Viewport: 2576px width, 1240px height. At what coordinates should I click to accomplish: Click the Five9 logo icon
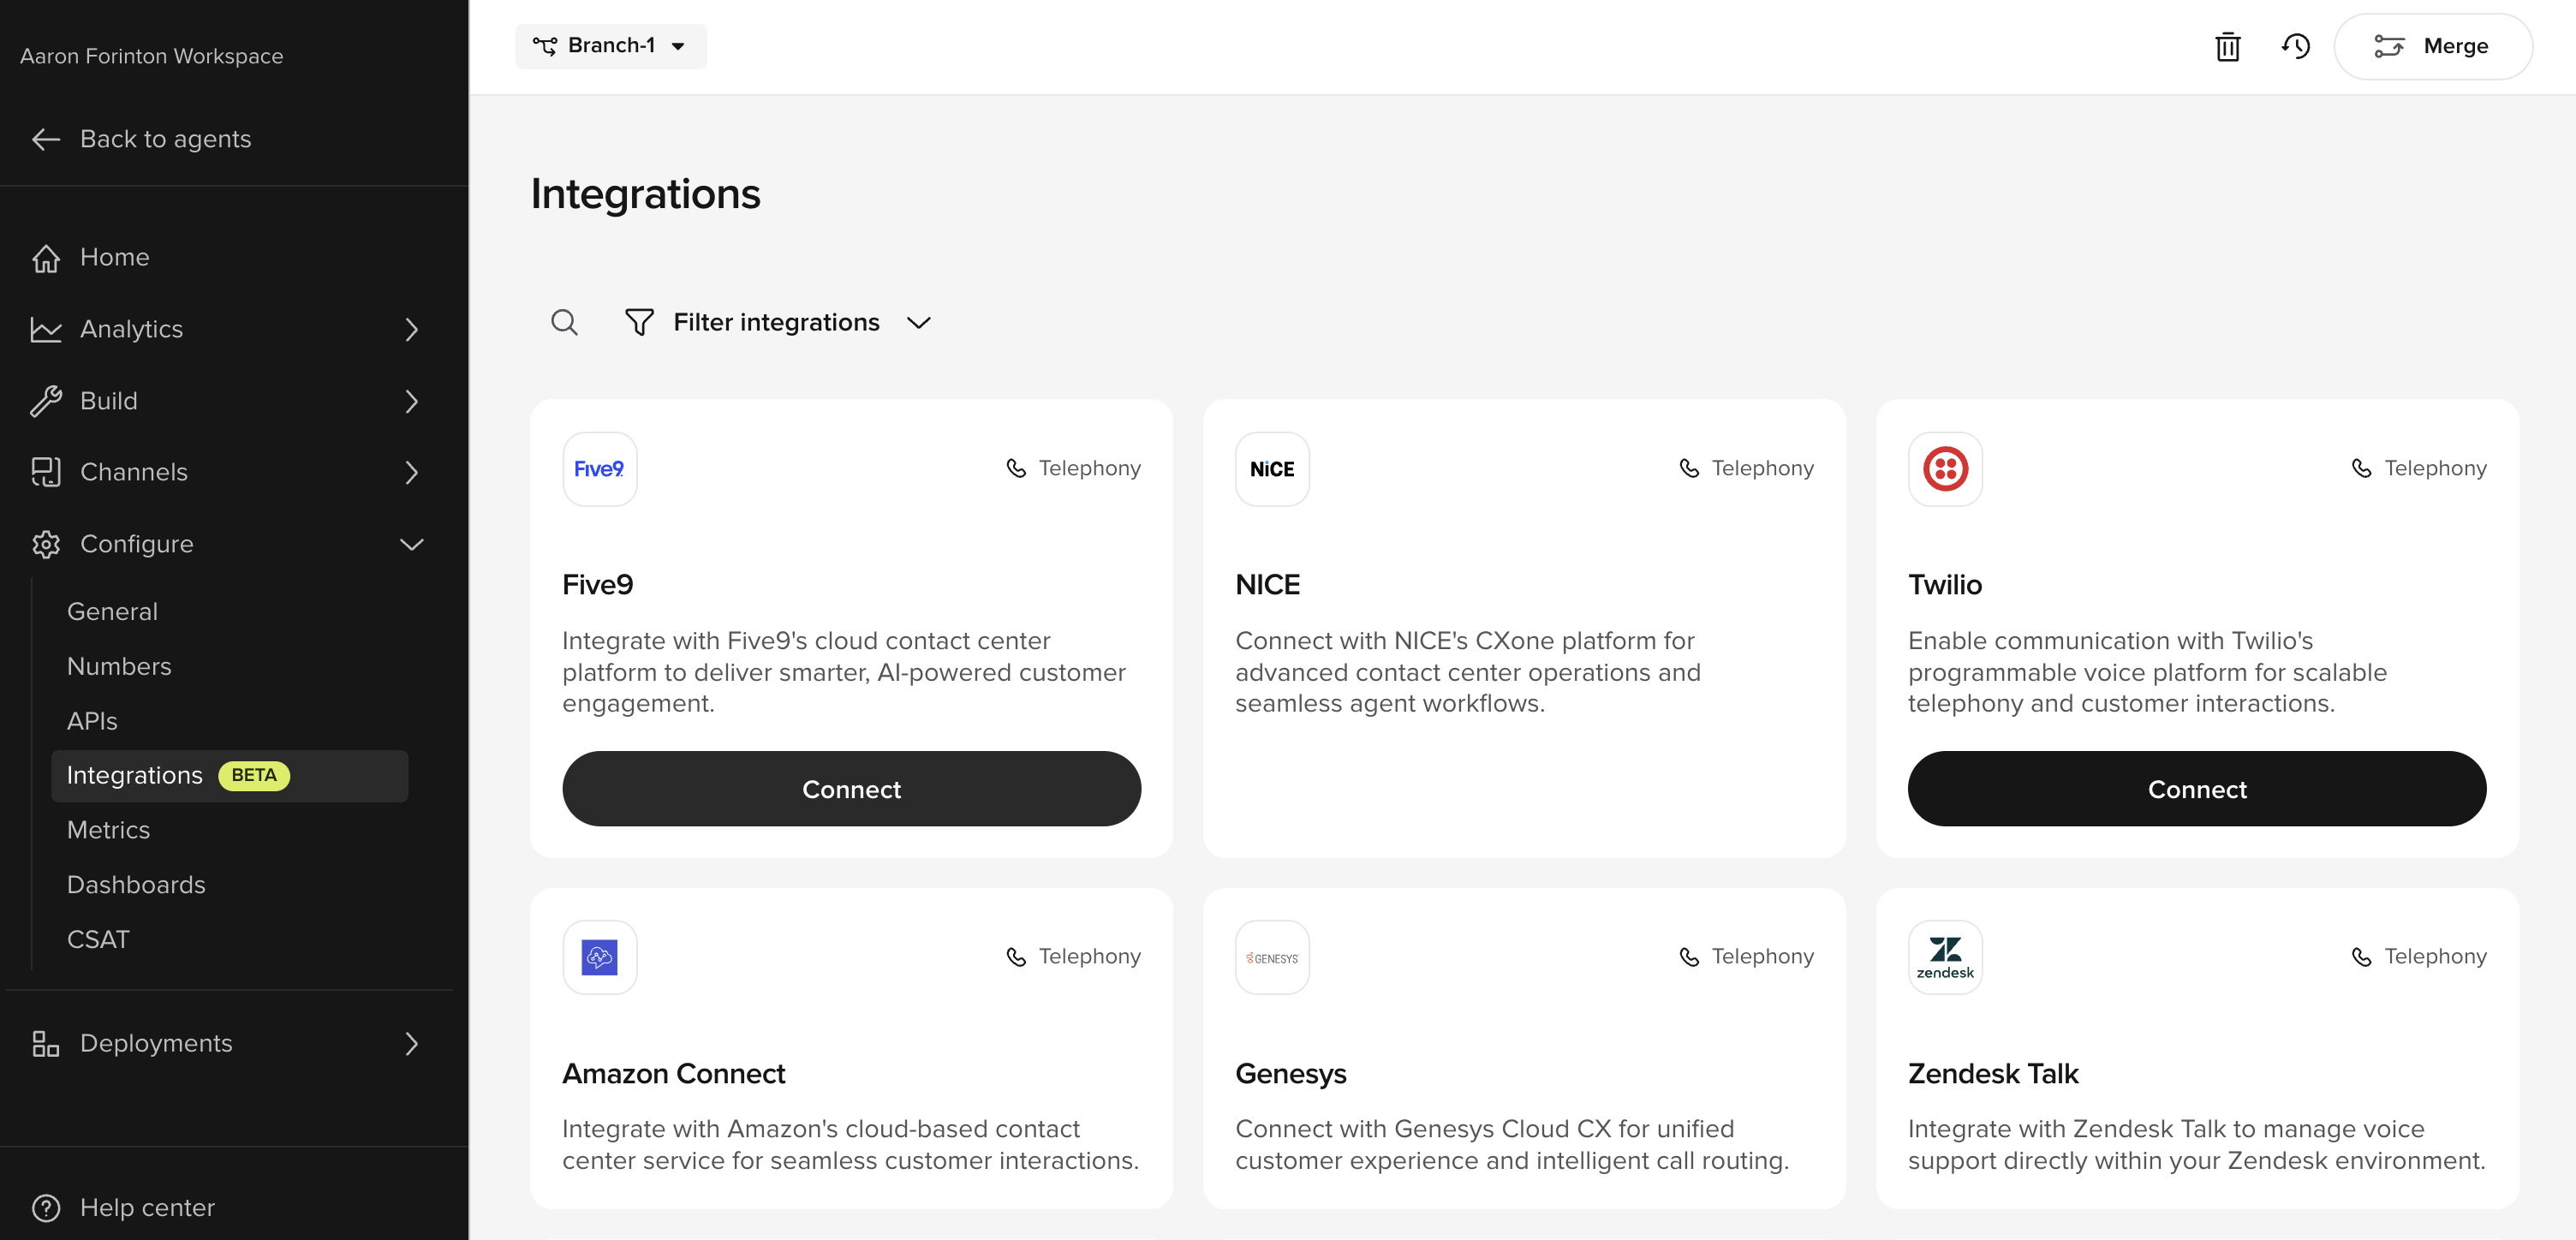(x=599, y=468)
